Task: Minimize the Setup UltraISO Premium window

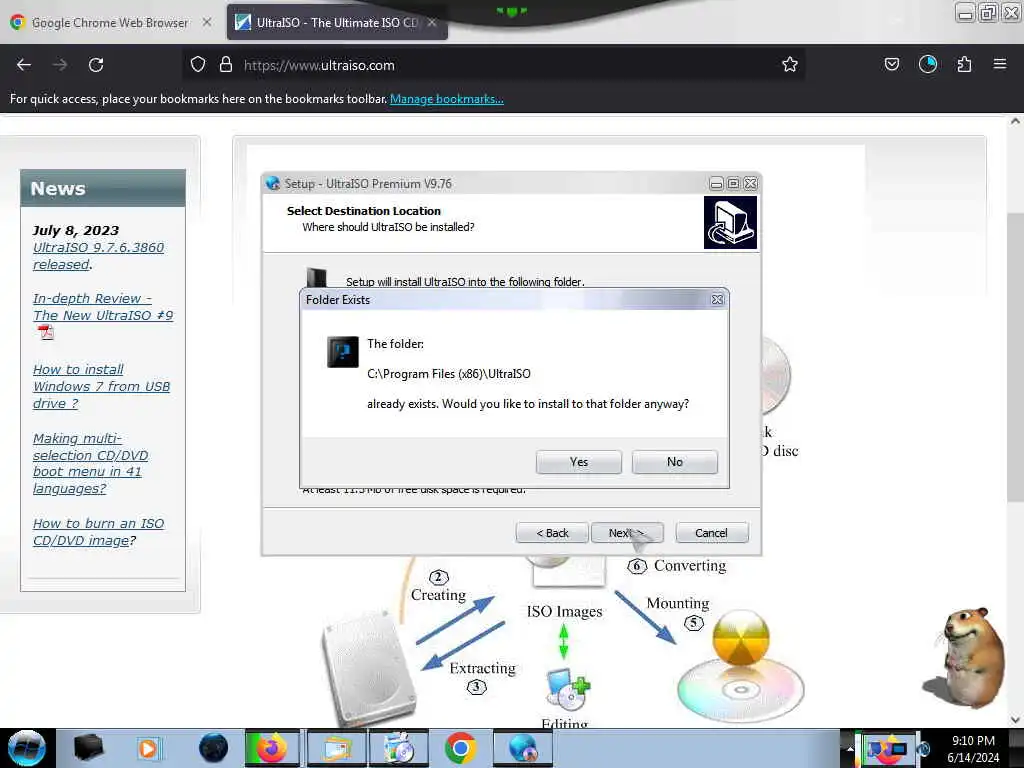Action: pyautogui.click(x=716, y=184)
